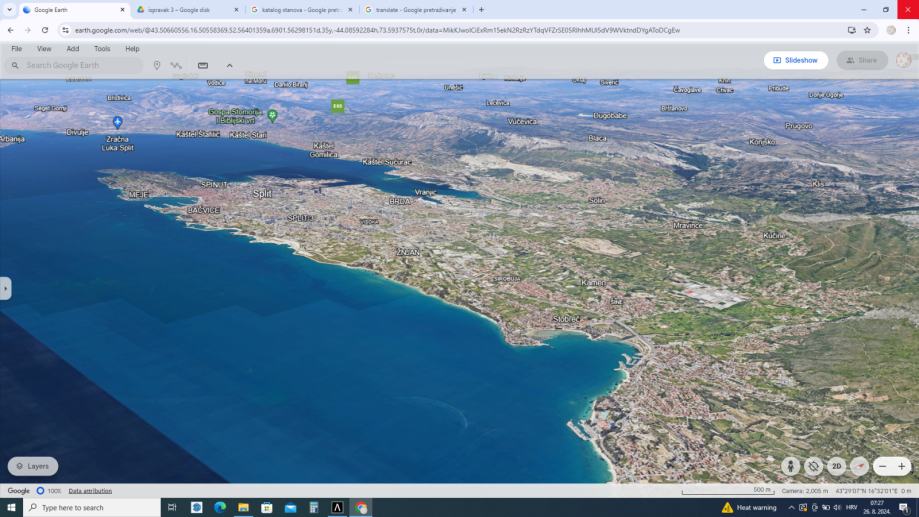
Task: Click the Pegman Street View icon
Action: 790,466
